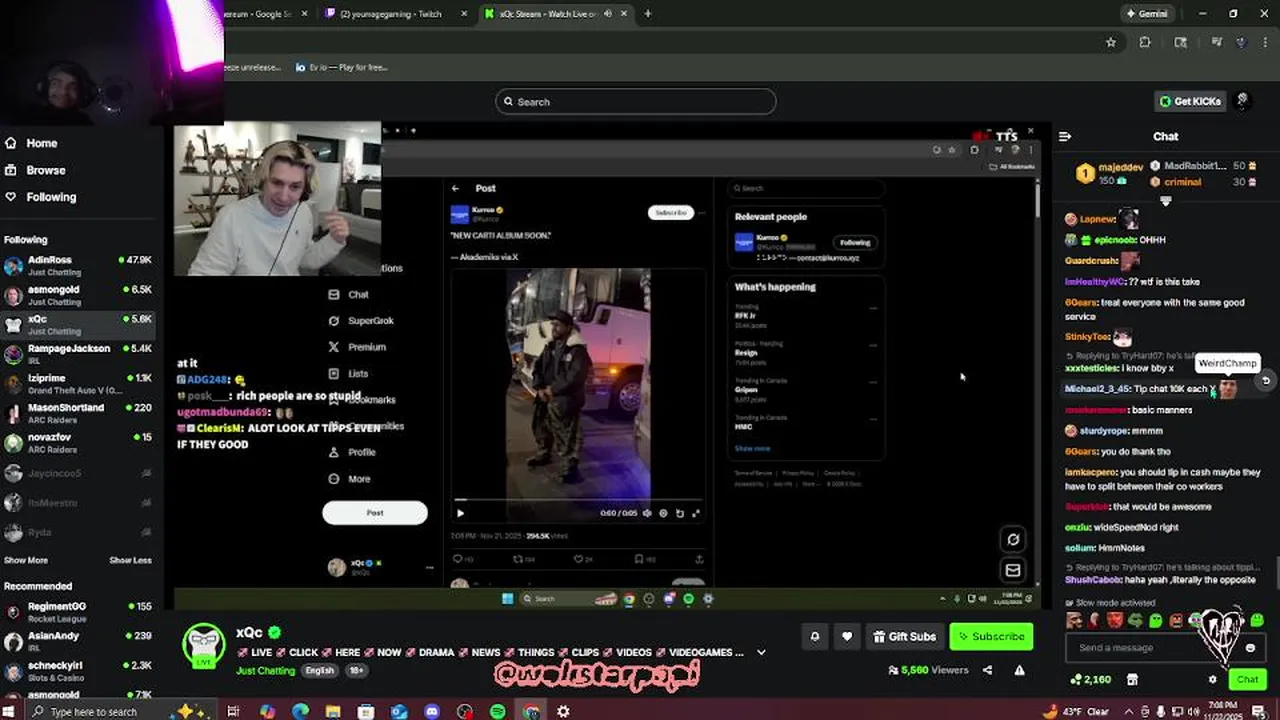
Task: Select RampageJackson in Following list
Action: [78, 354]
